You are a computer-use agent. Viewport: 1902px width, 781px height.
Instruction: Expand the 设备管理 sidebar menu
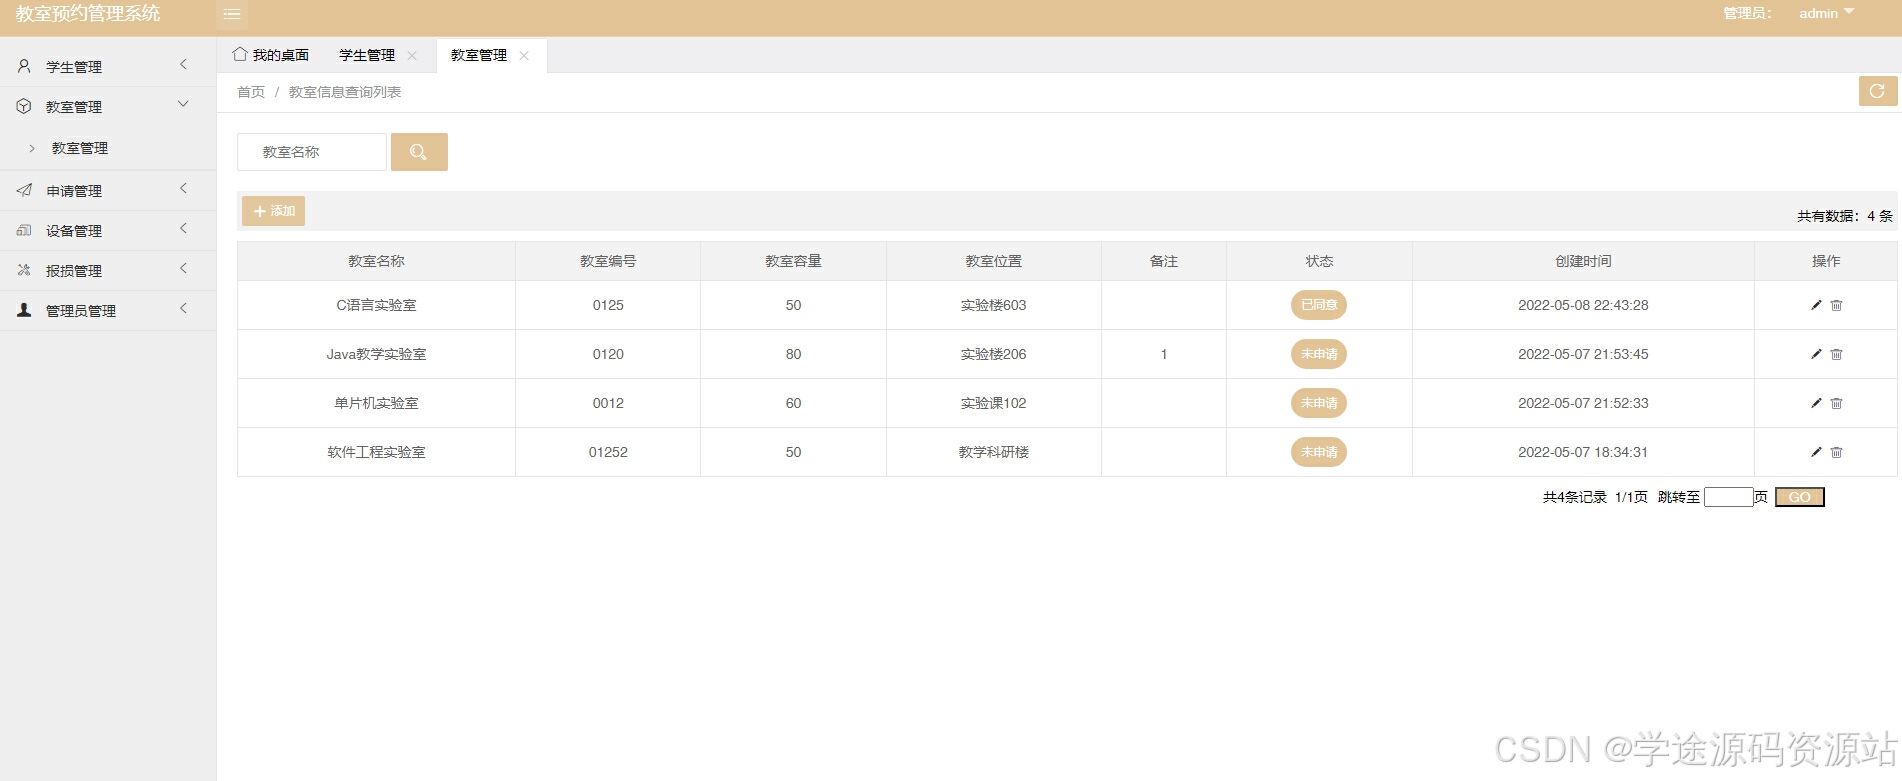(x=183, y=228)
